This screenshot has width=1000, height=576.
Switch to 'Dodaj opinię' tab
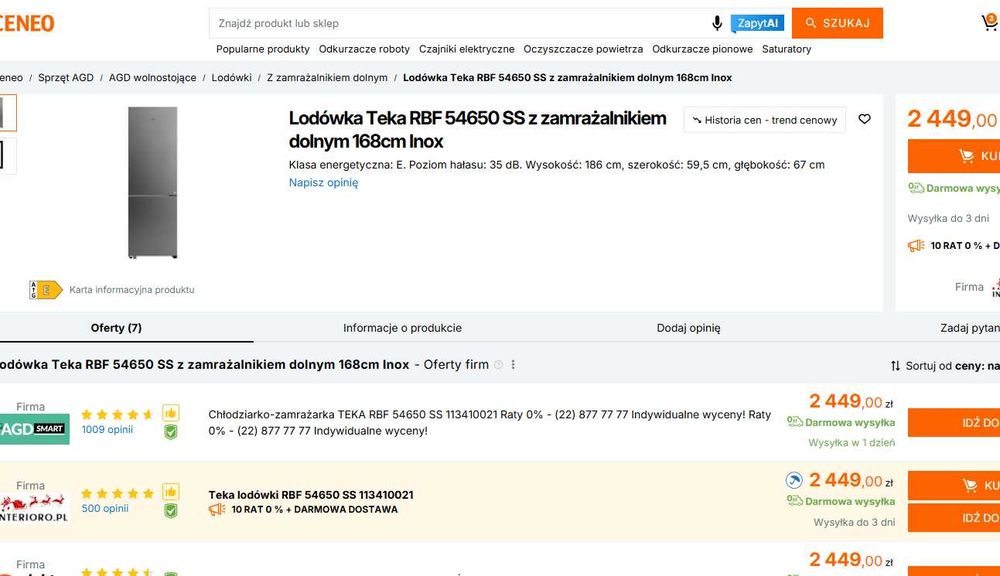click(x=689, y=328)
